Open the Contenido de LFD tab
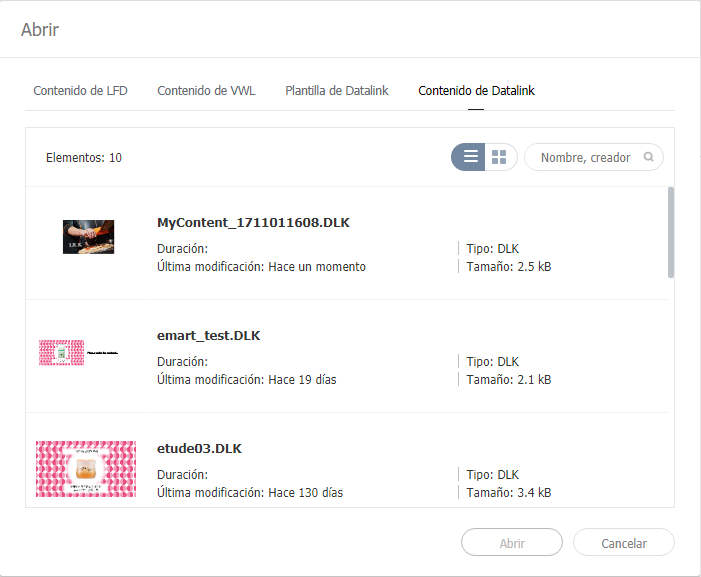This screenshot has width=701, height=577. coord(80,90)
